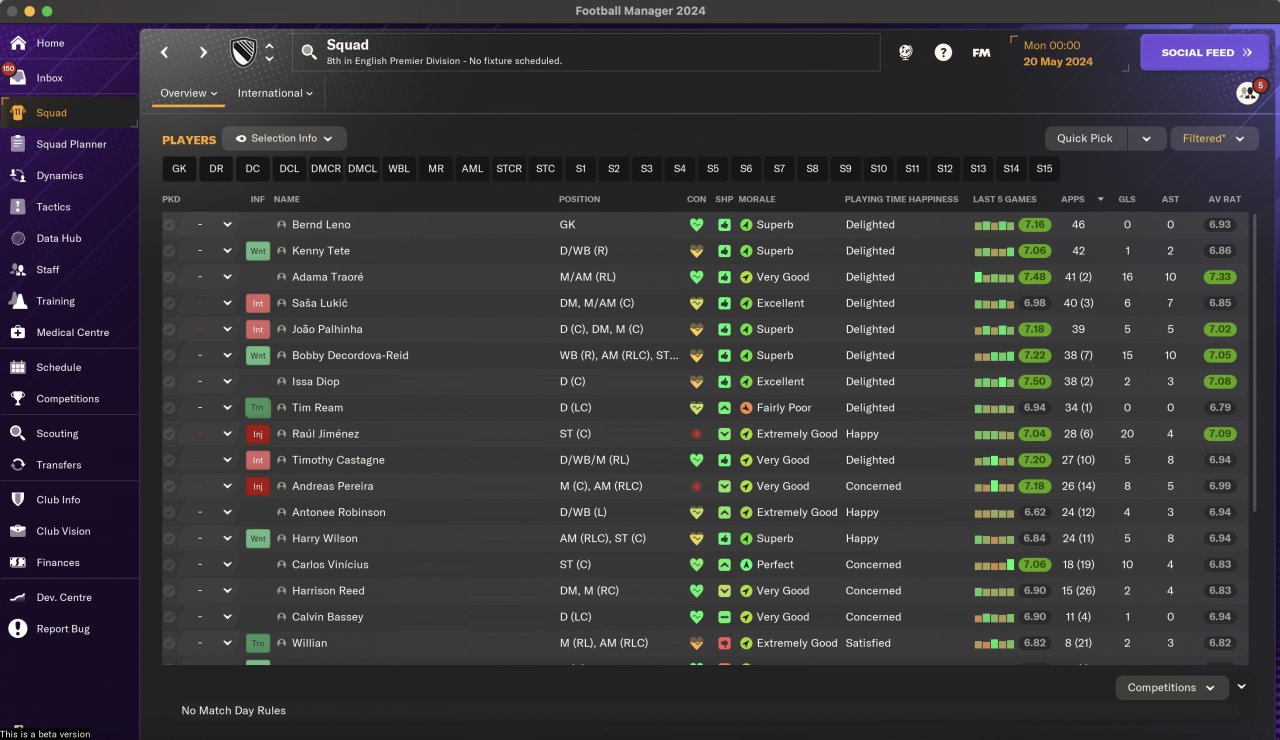
Task: Toggle picked status for João Palhinha
Action: 169,329
